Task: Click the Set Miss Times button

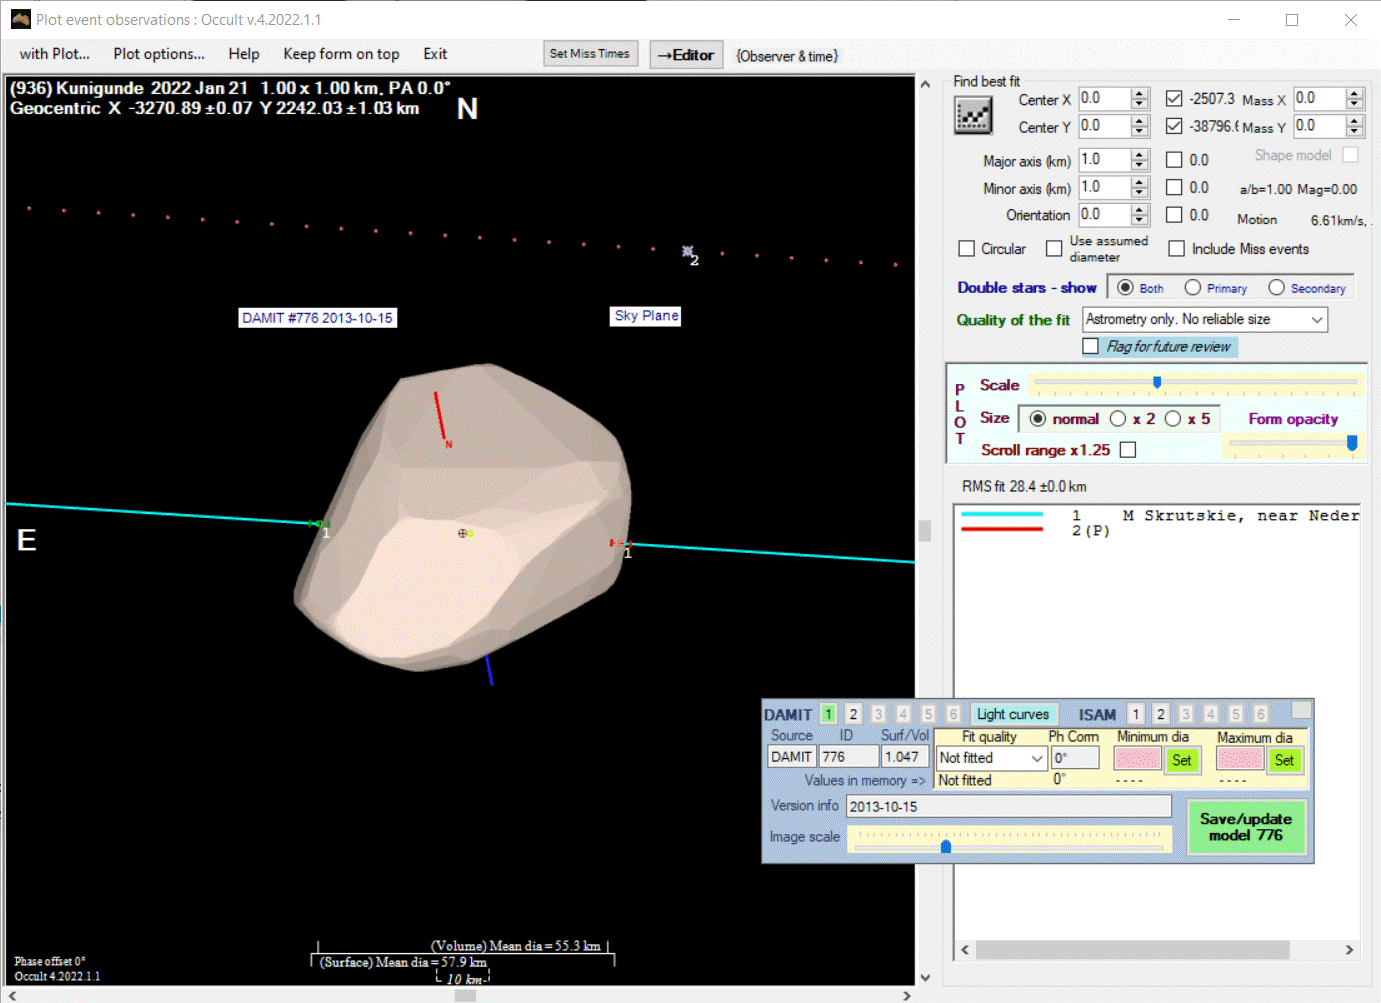Action: (x=590, y=54)
